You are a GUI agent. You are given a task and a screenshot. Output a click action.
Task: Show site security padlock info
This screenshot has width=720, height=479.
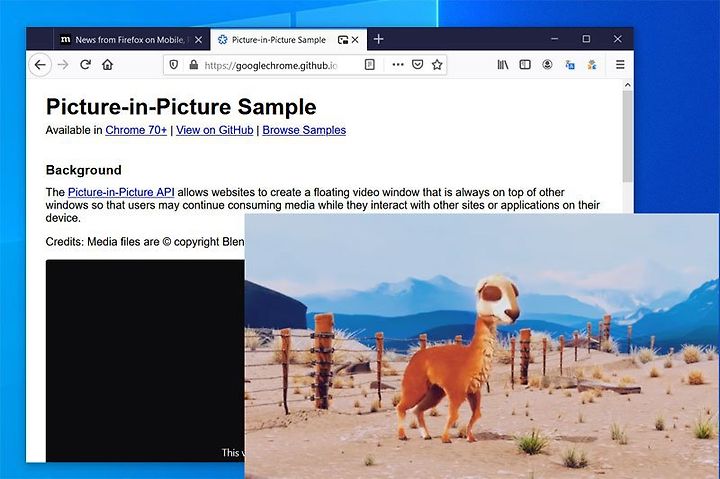pos(194,65)
